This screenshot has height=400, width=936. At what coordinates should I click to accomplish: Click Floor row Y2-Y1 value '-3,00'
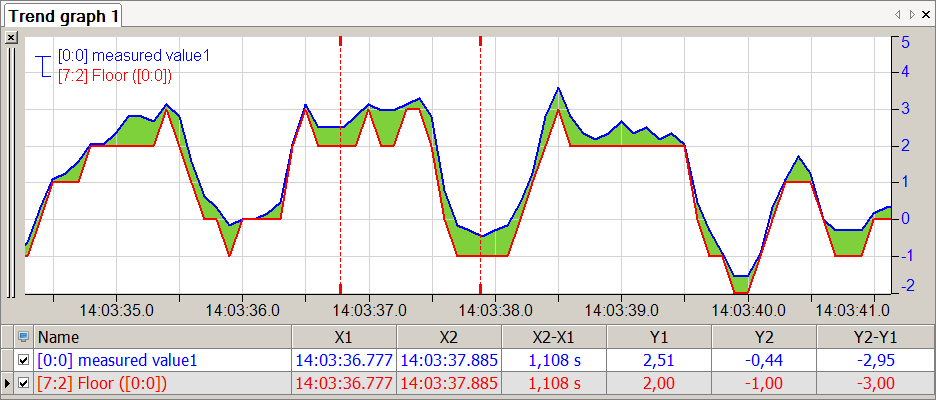coord(875,383)
